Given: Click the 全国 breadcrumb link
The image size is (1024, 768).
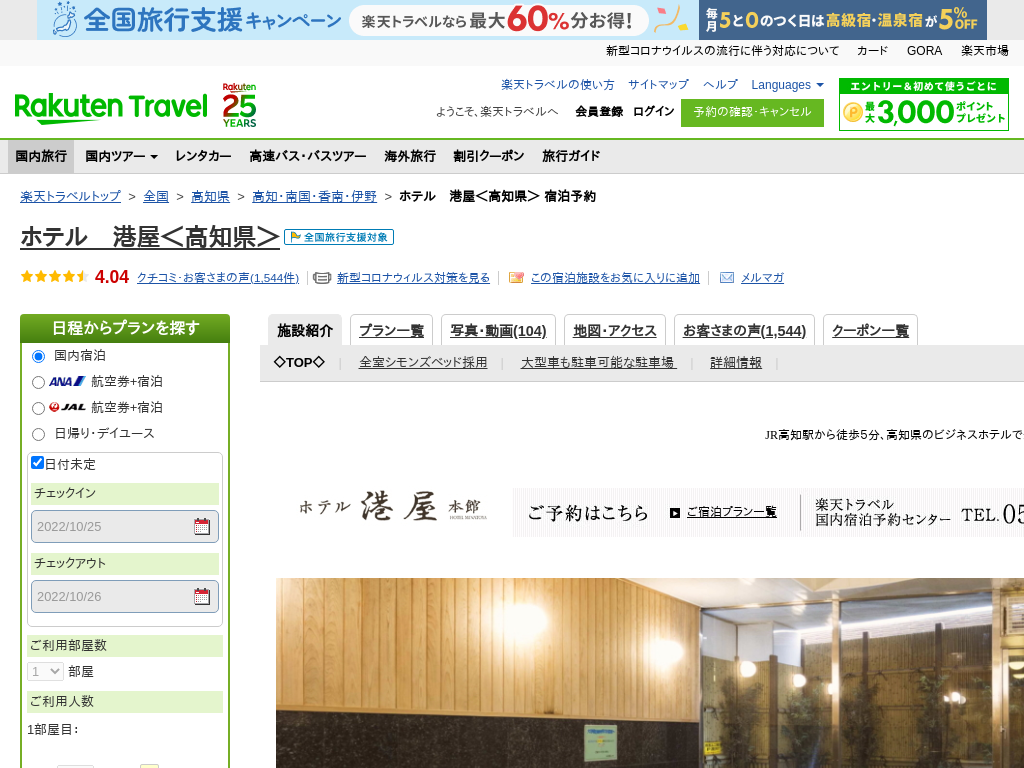Looking at the screenshot, I should coord(156,197).
